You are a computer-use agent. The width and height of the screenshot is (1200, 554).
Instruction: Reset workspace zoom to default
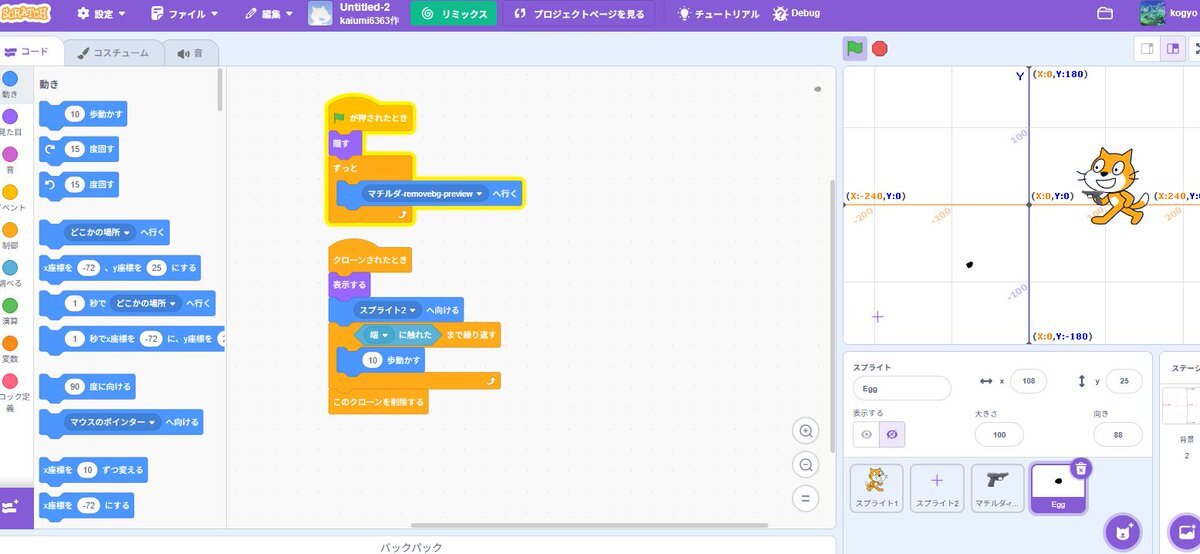pos(804,497)
